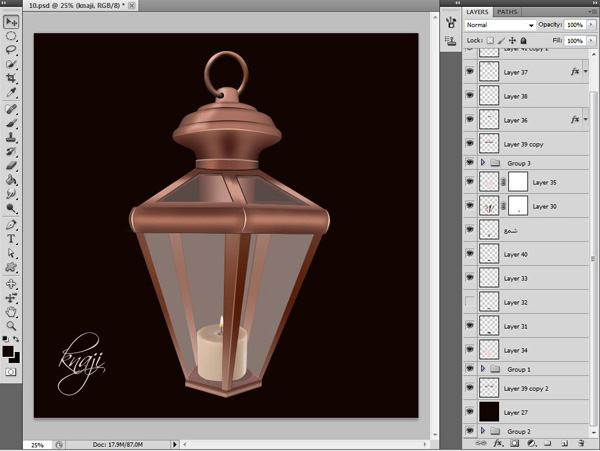Expand the Group 3 folder
Image resolution: width=600 pixels, height=451 pixels.
[484, 162]
